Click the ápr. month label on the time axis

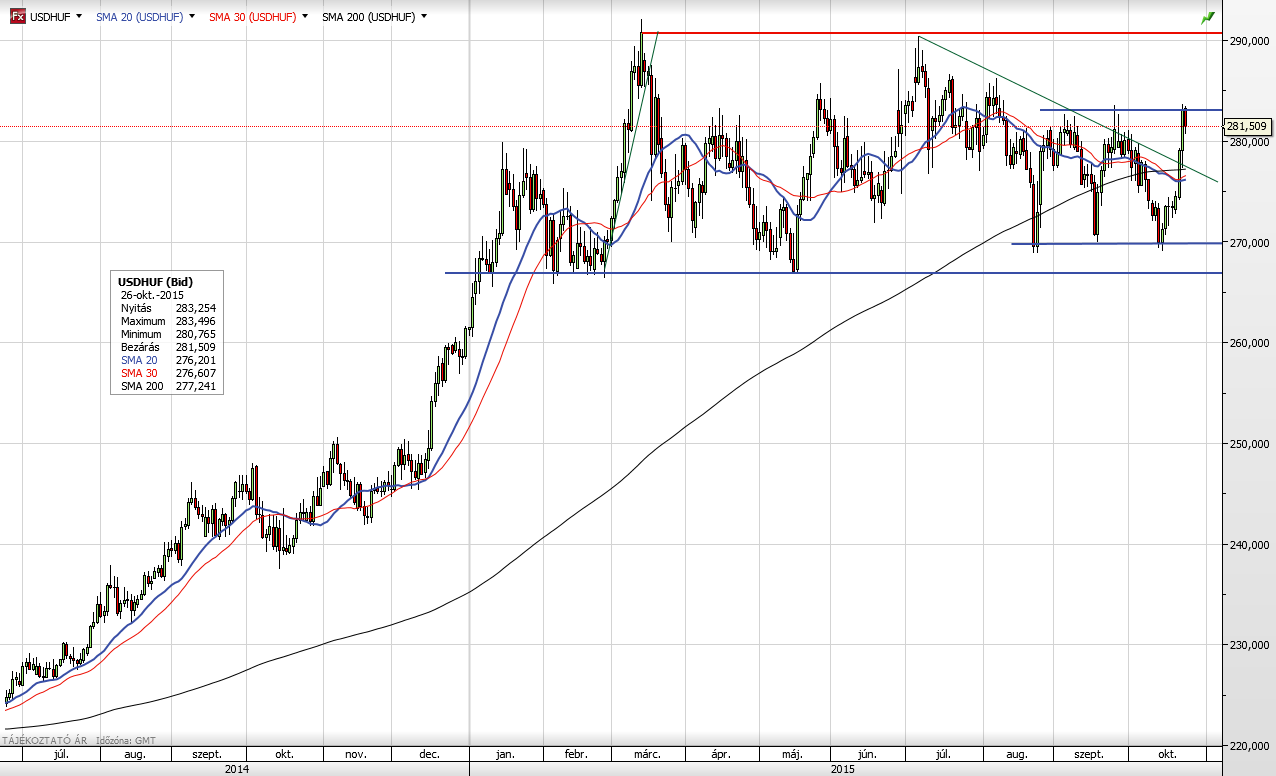point(719,755)
